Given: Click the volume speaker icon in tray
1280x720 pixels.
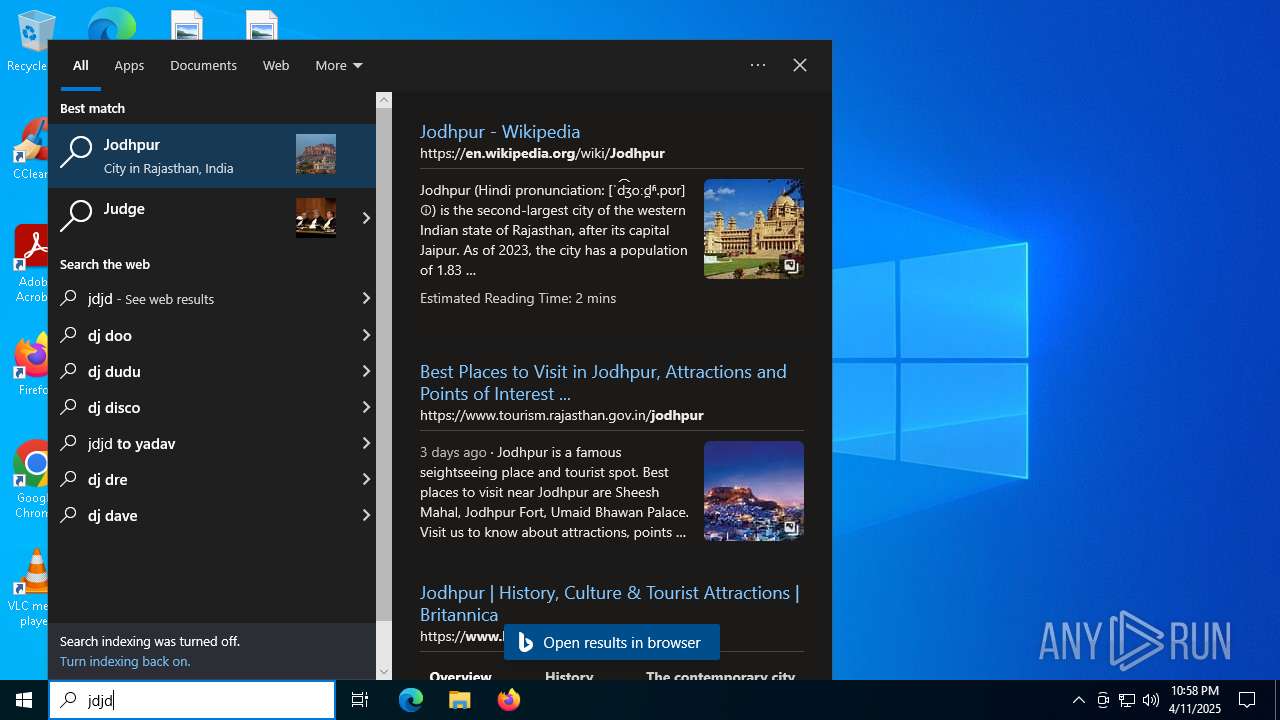Looking at the screenshot, I should [1151, 700].
